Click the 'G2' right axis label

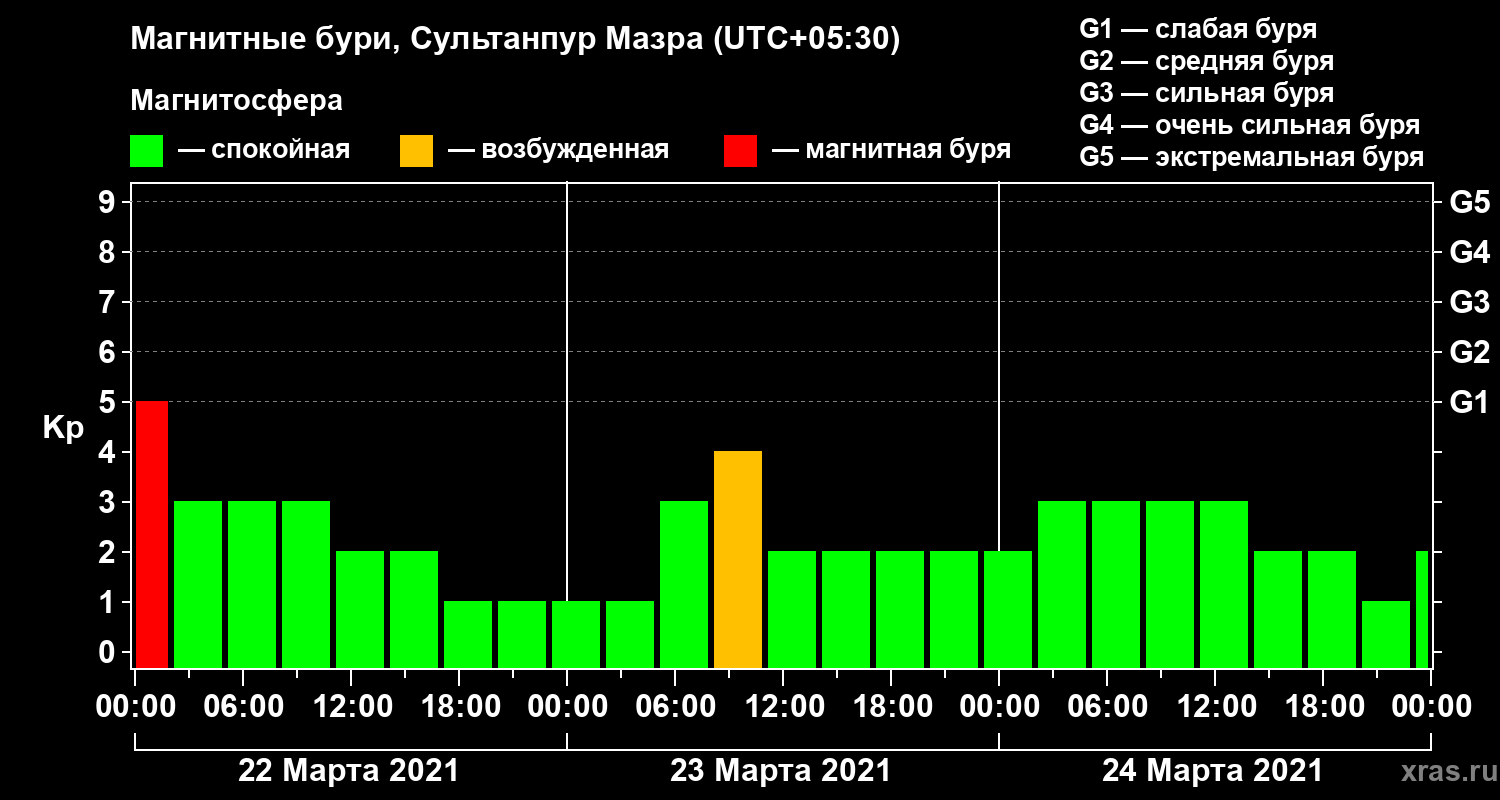(x=1470, y=353)
